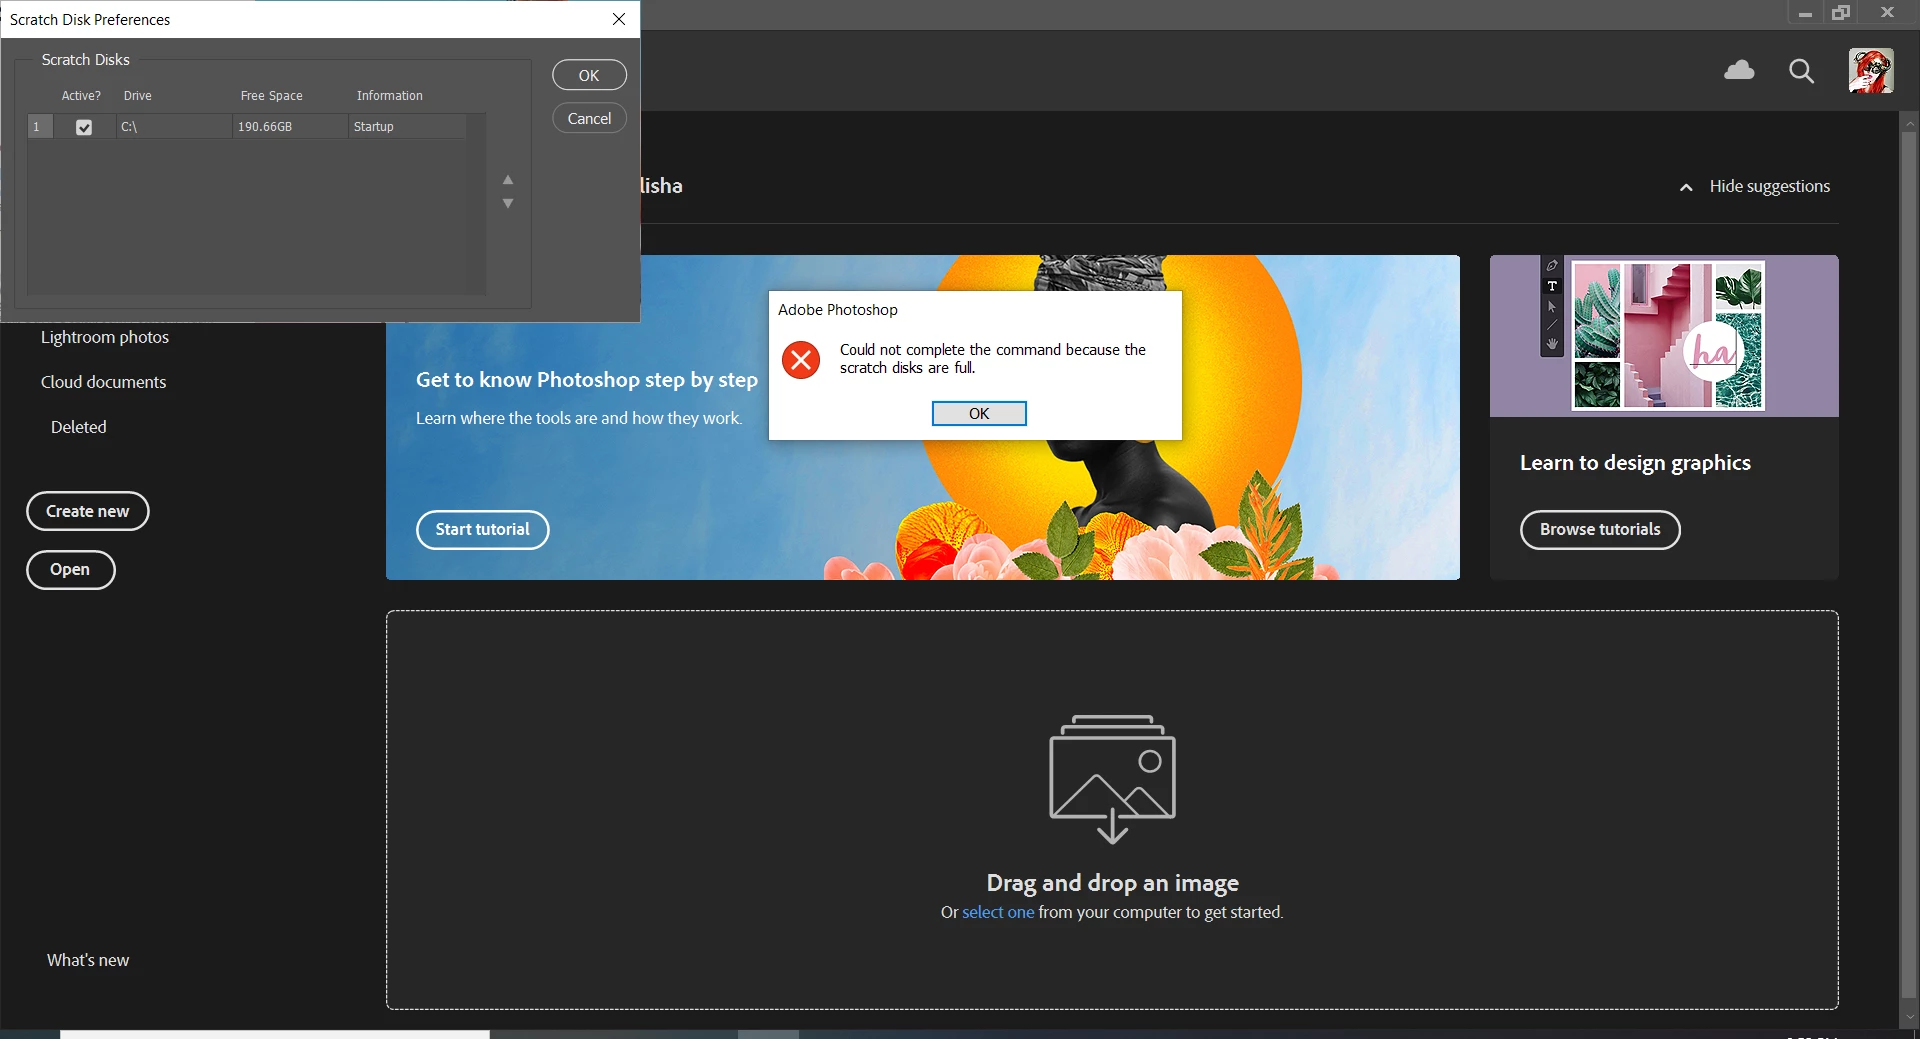1920x1039 pixels.
Task: Open the search magnifier icon
Action: (x=1801, y=71)
